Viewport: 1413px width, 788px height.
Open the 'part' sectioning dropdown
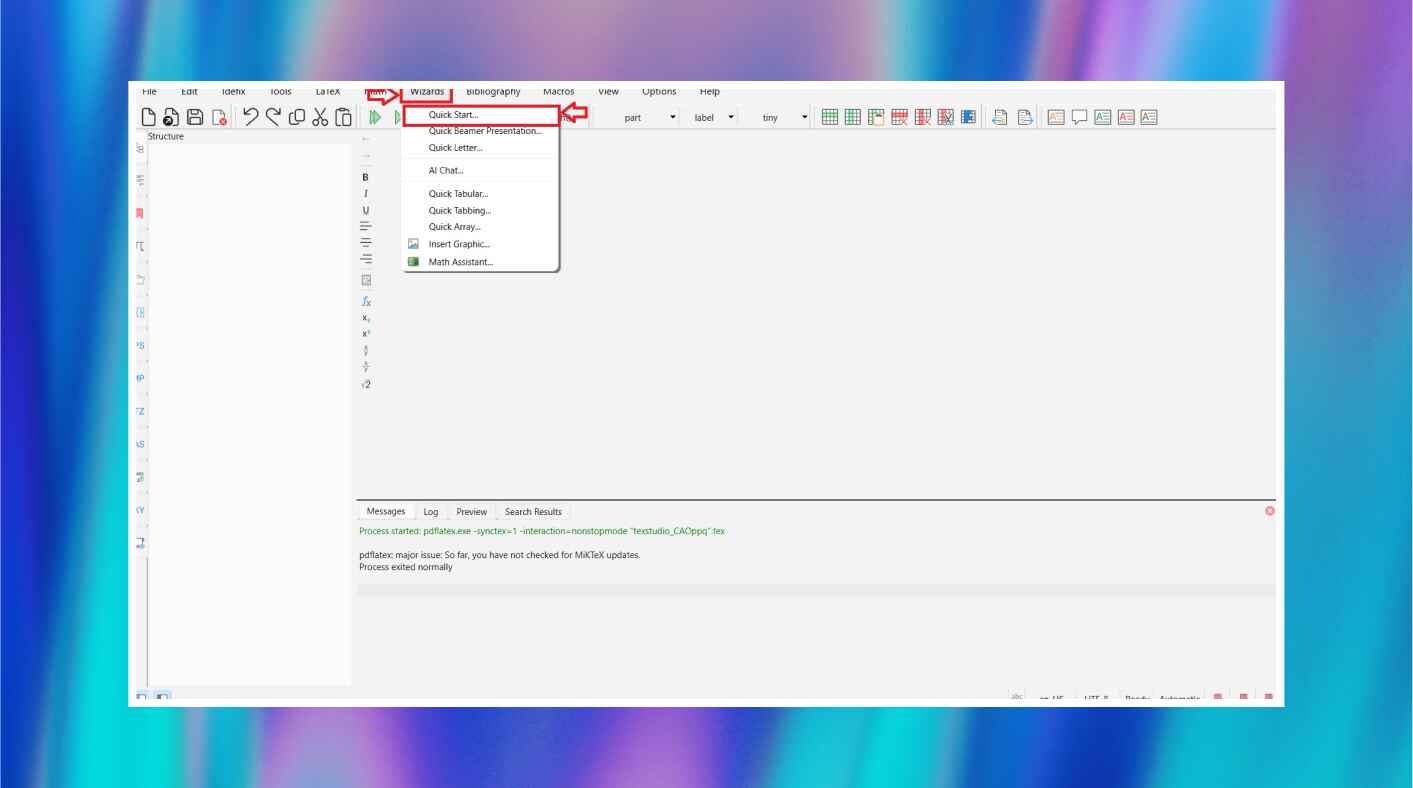pos(650,117)
